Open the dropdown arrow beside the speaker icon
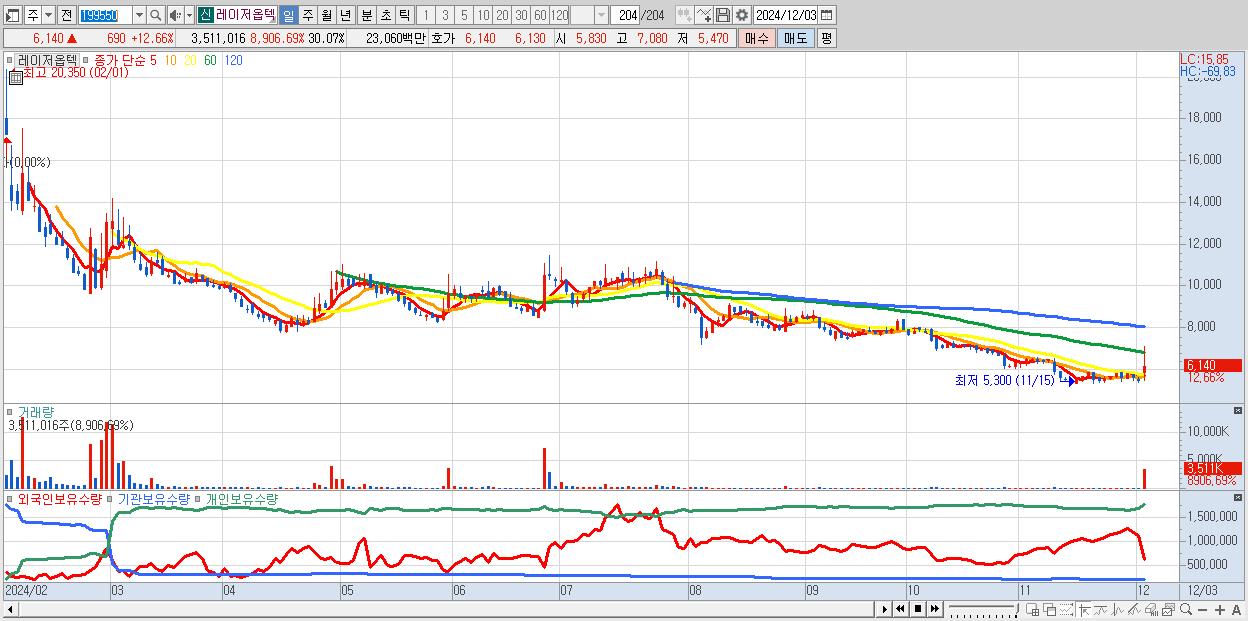Viewport: 1248px width, 621px height. (x=189, y=15)
